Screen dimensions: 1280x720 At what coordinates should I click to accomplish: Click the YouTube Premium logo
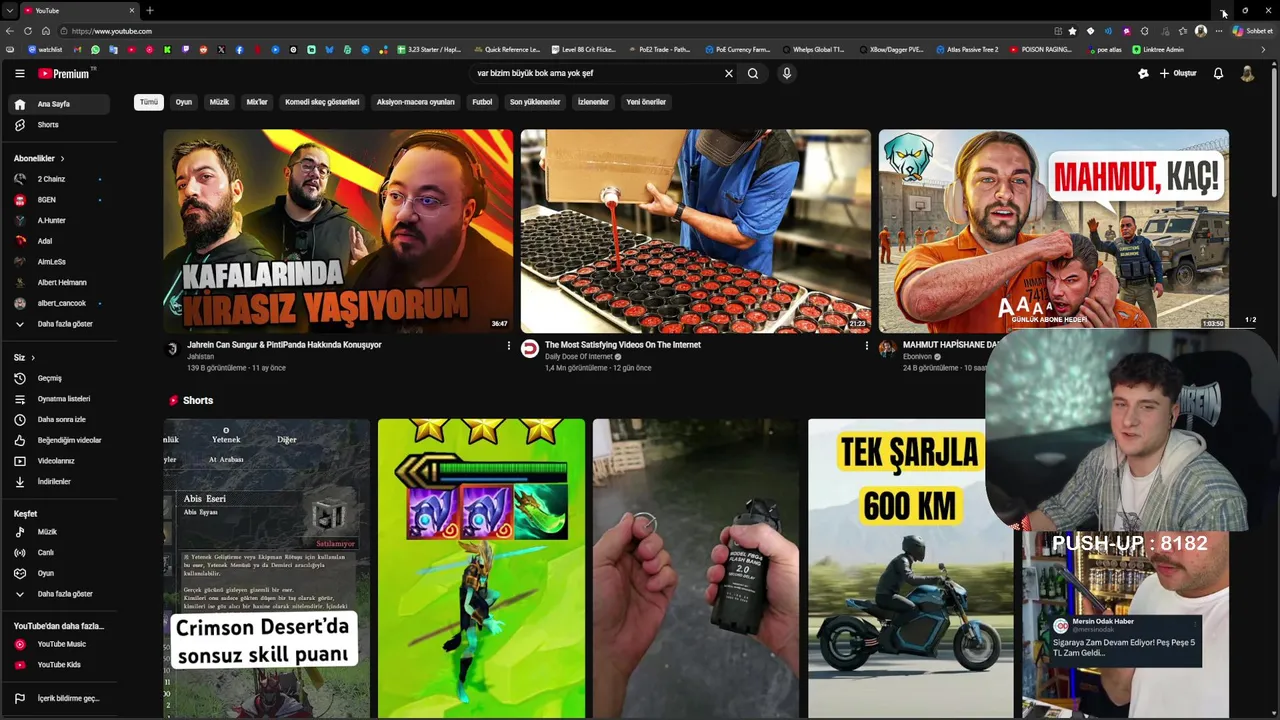click(x=66, y=73)
